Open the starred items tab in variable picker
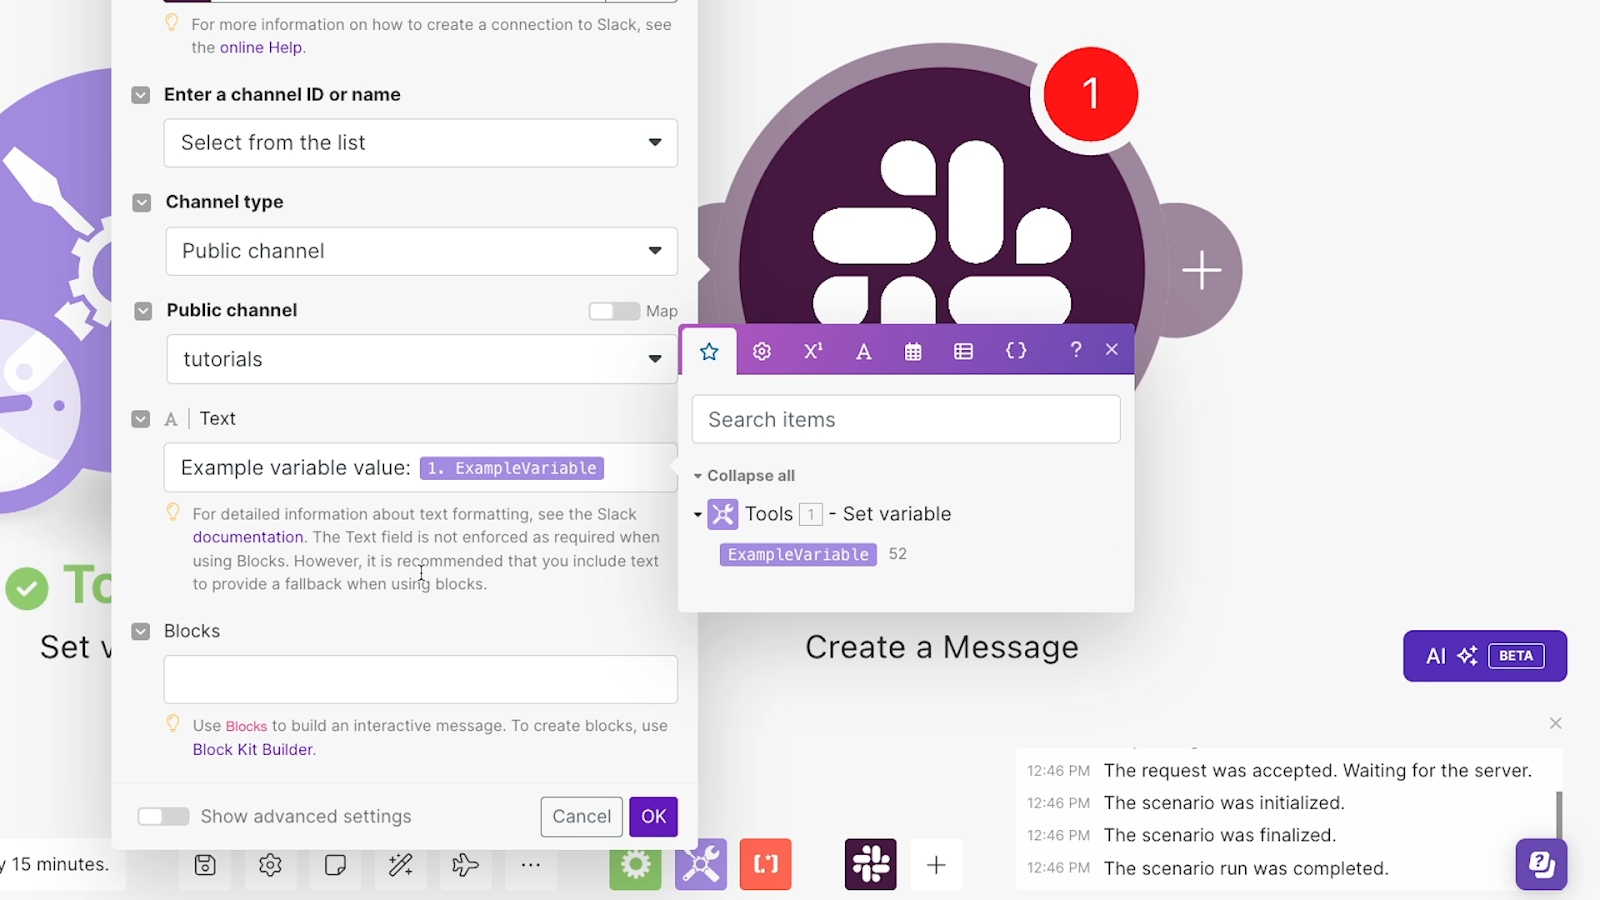 (709, 351)
